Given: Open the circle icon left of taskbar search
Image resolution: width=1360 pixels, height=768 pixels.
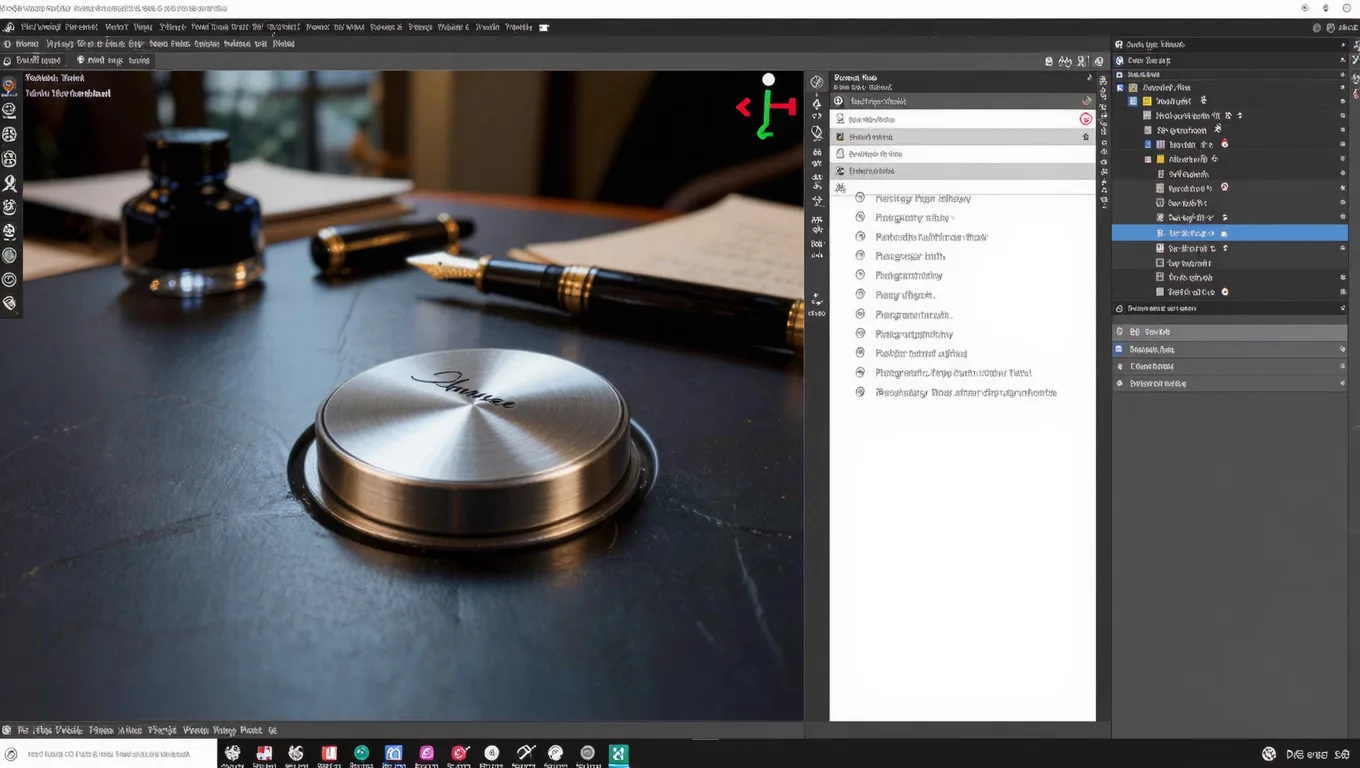Looking at the screenshot, I should coord(10,754).
